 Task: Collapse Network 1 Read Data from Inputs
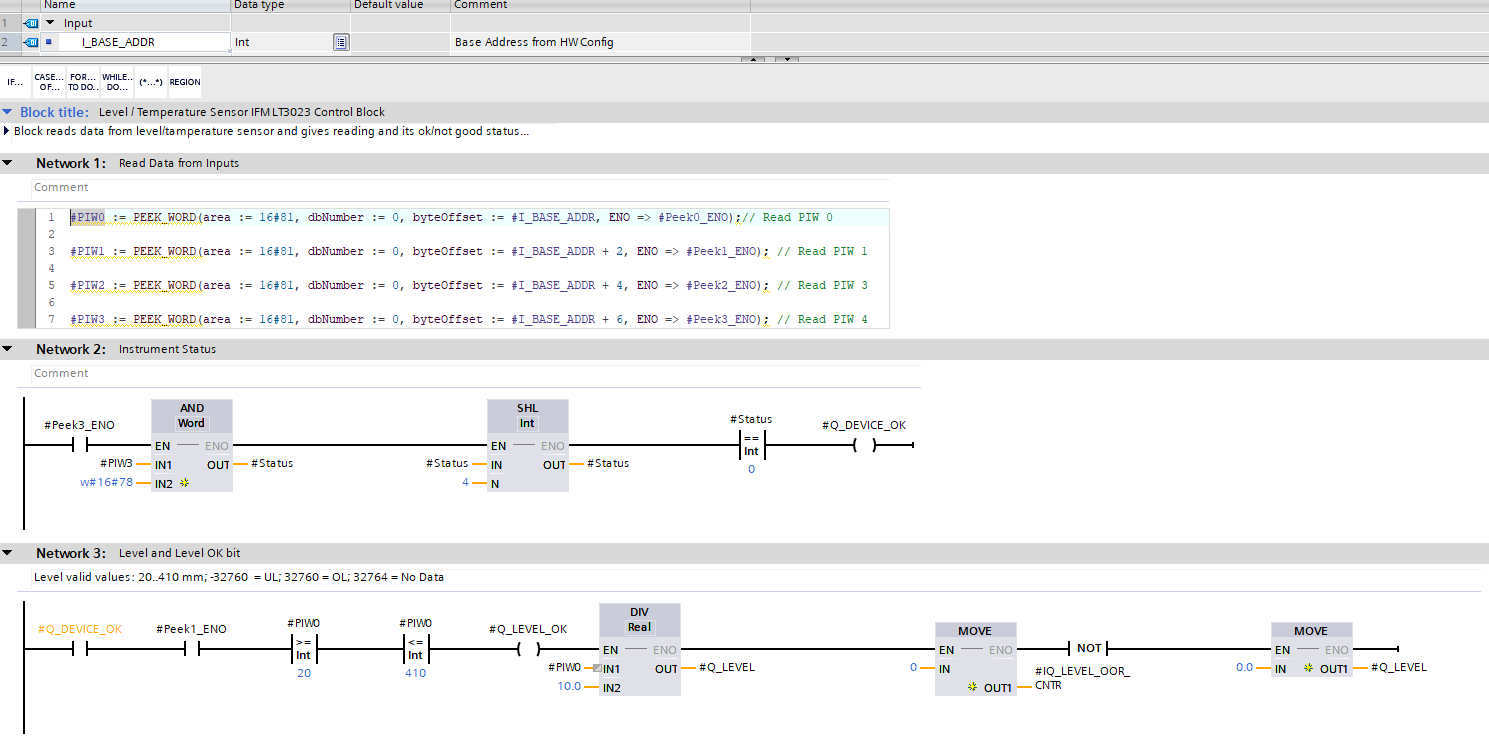click(8, 163)
